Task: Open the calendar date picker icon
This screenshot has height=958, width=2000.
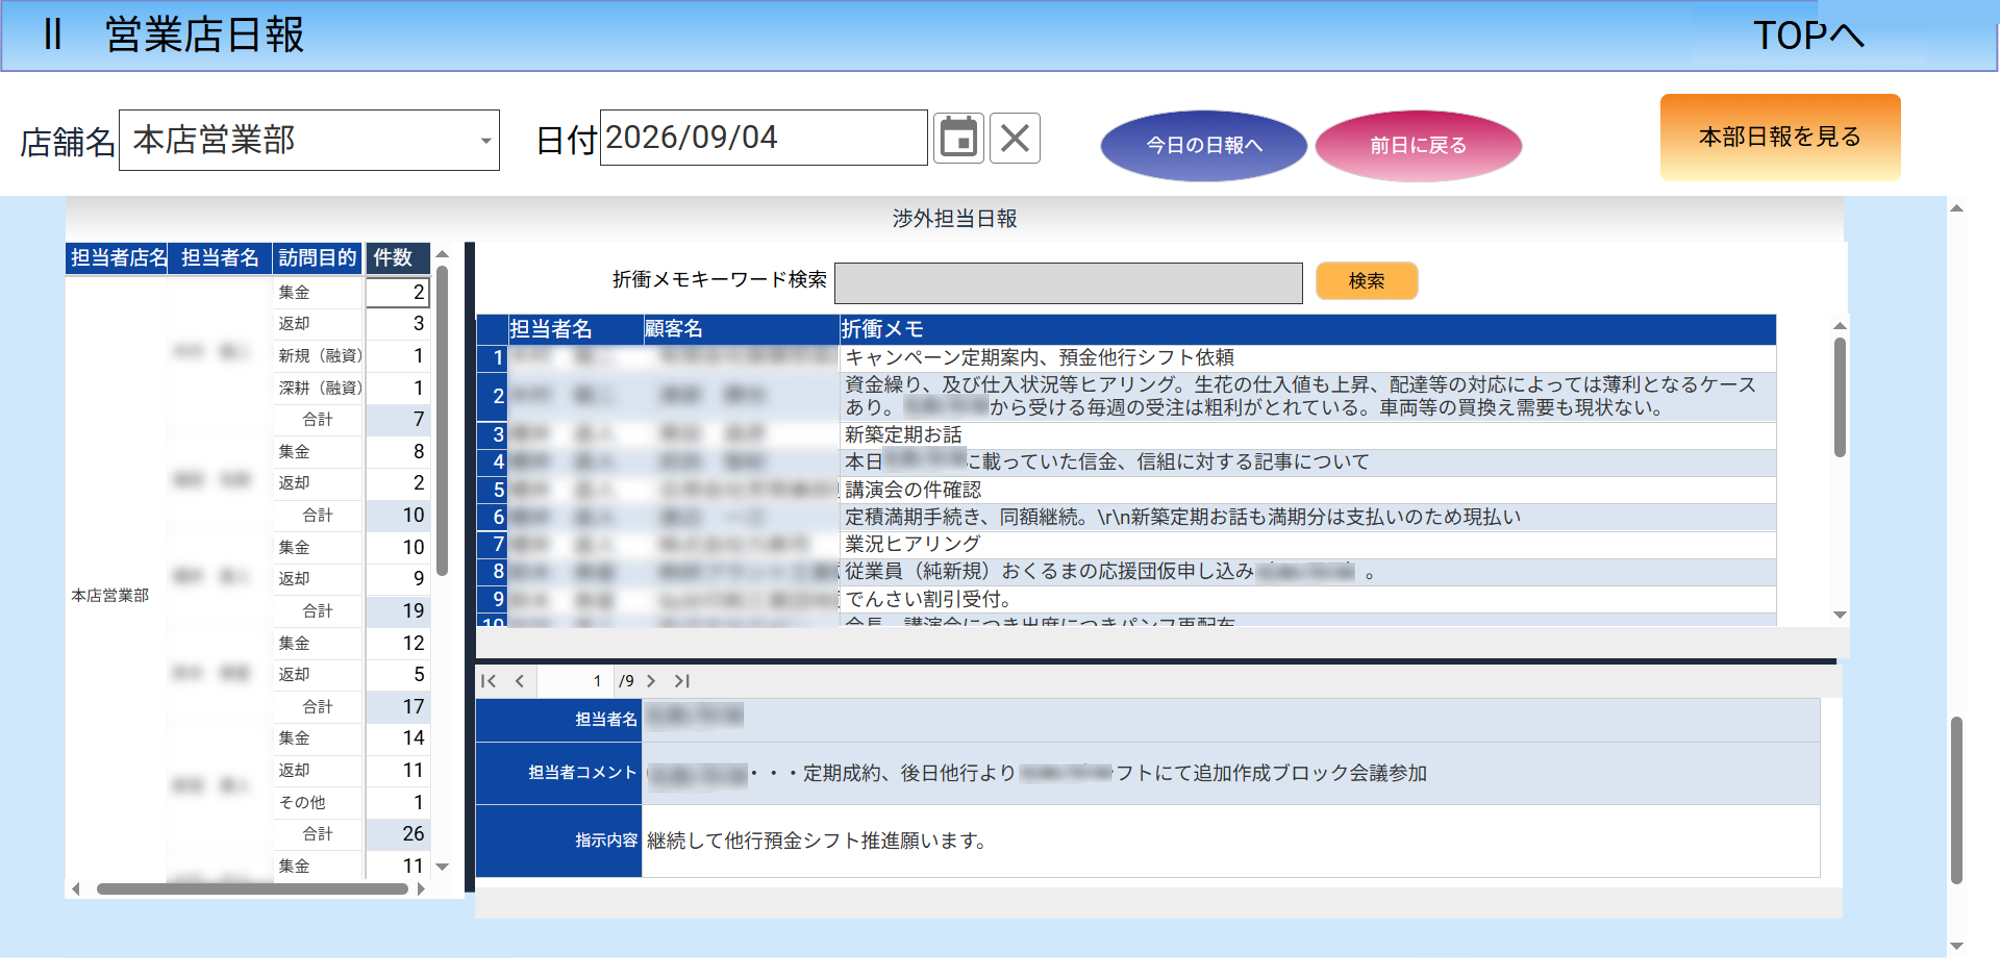Action: pyautogui.click(x=958, y=138)
